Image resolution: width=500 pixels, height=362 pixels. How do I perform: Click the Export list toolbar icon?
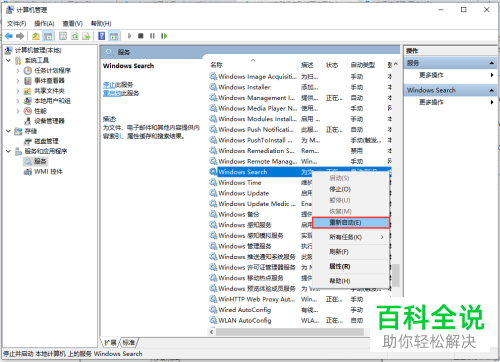(86, 36)
